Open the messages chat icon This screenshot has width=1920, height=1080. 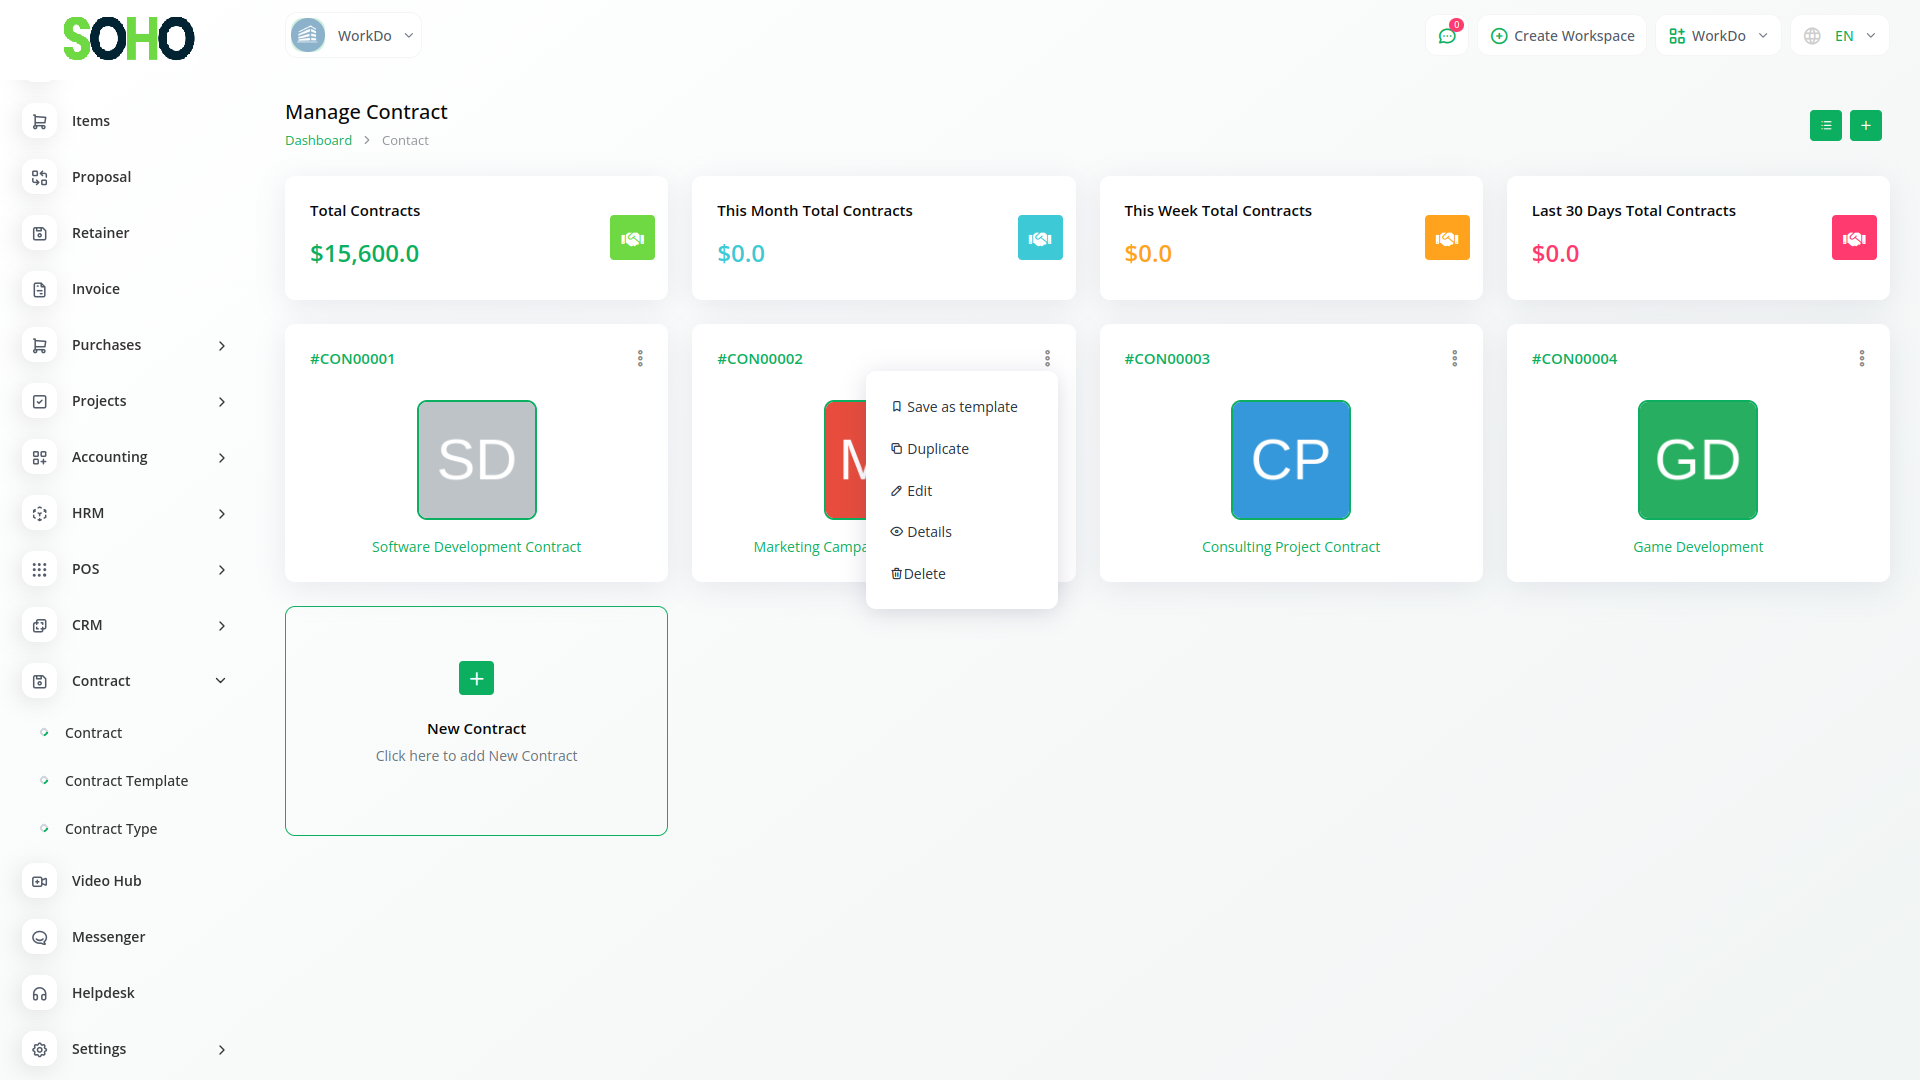click(x=1446, y=36)
